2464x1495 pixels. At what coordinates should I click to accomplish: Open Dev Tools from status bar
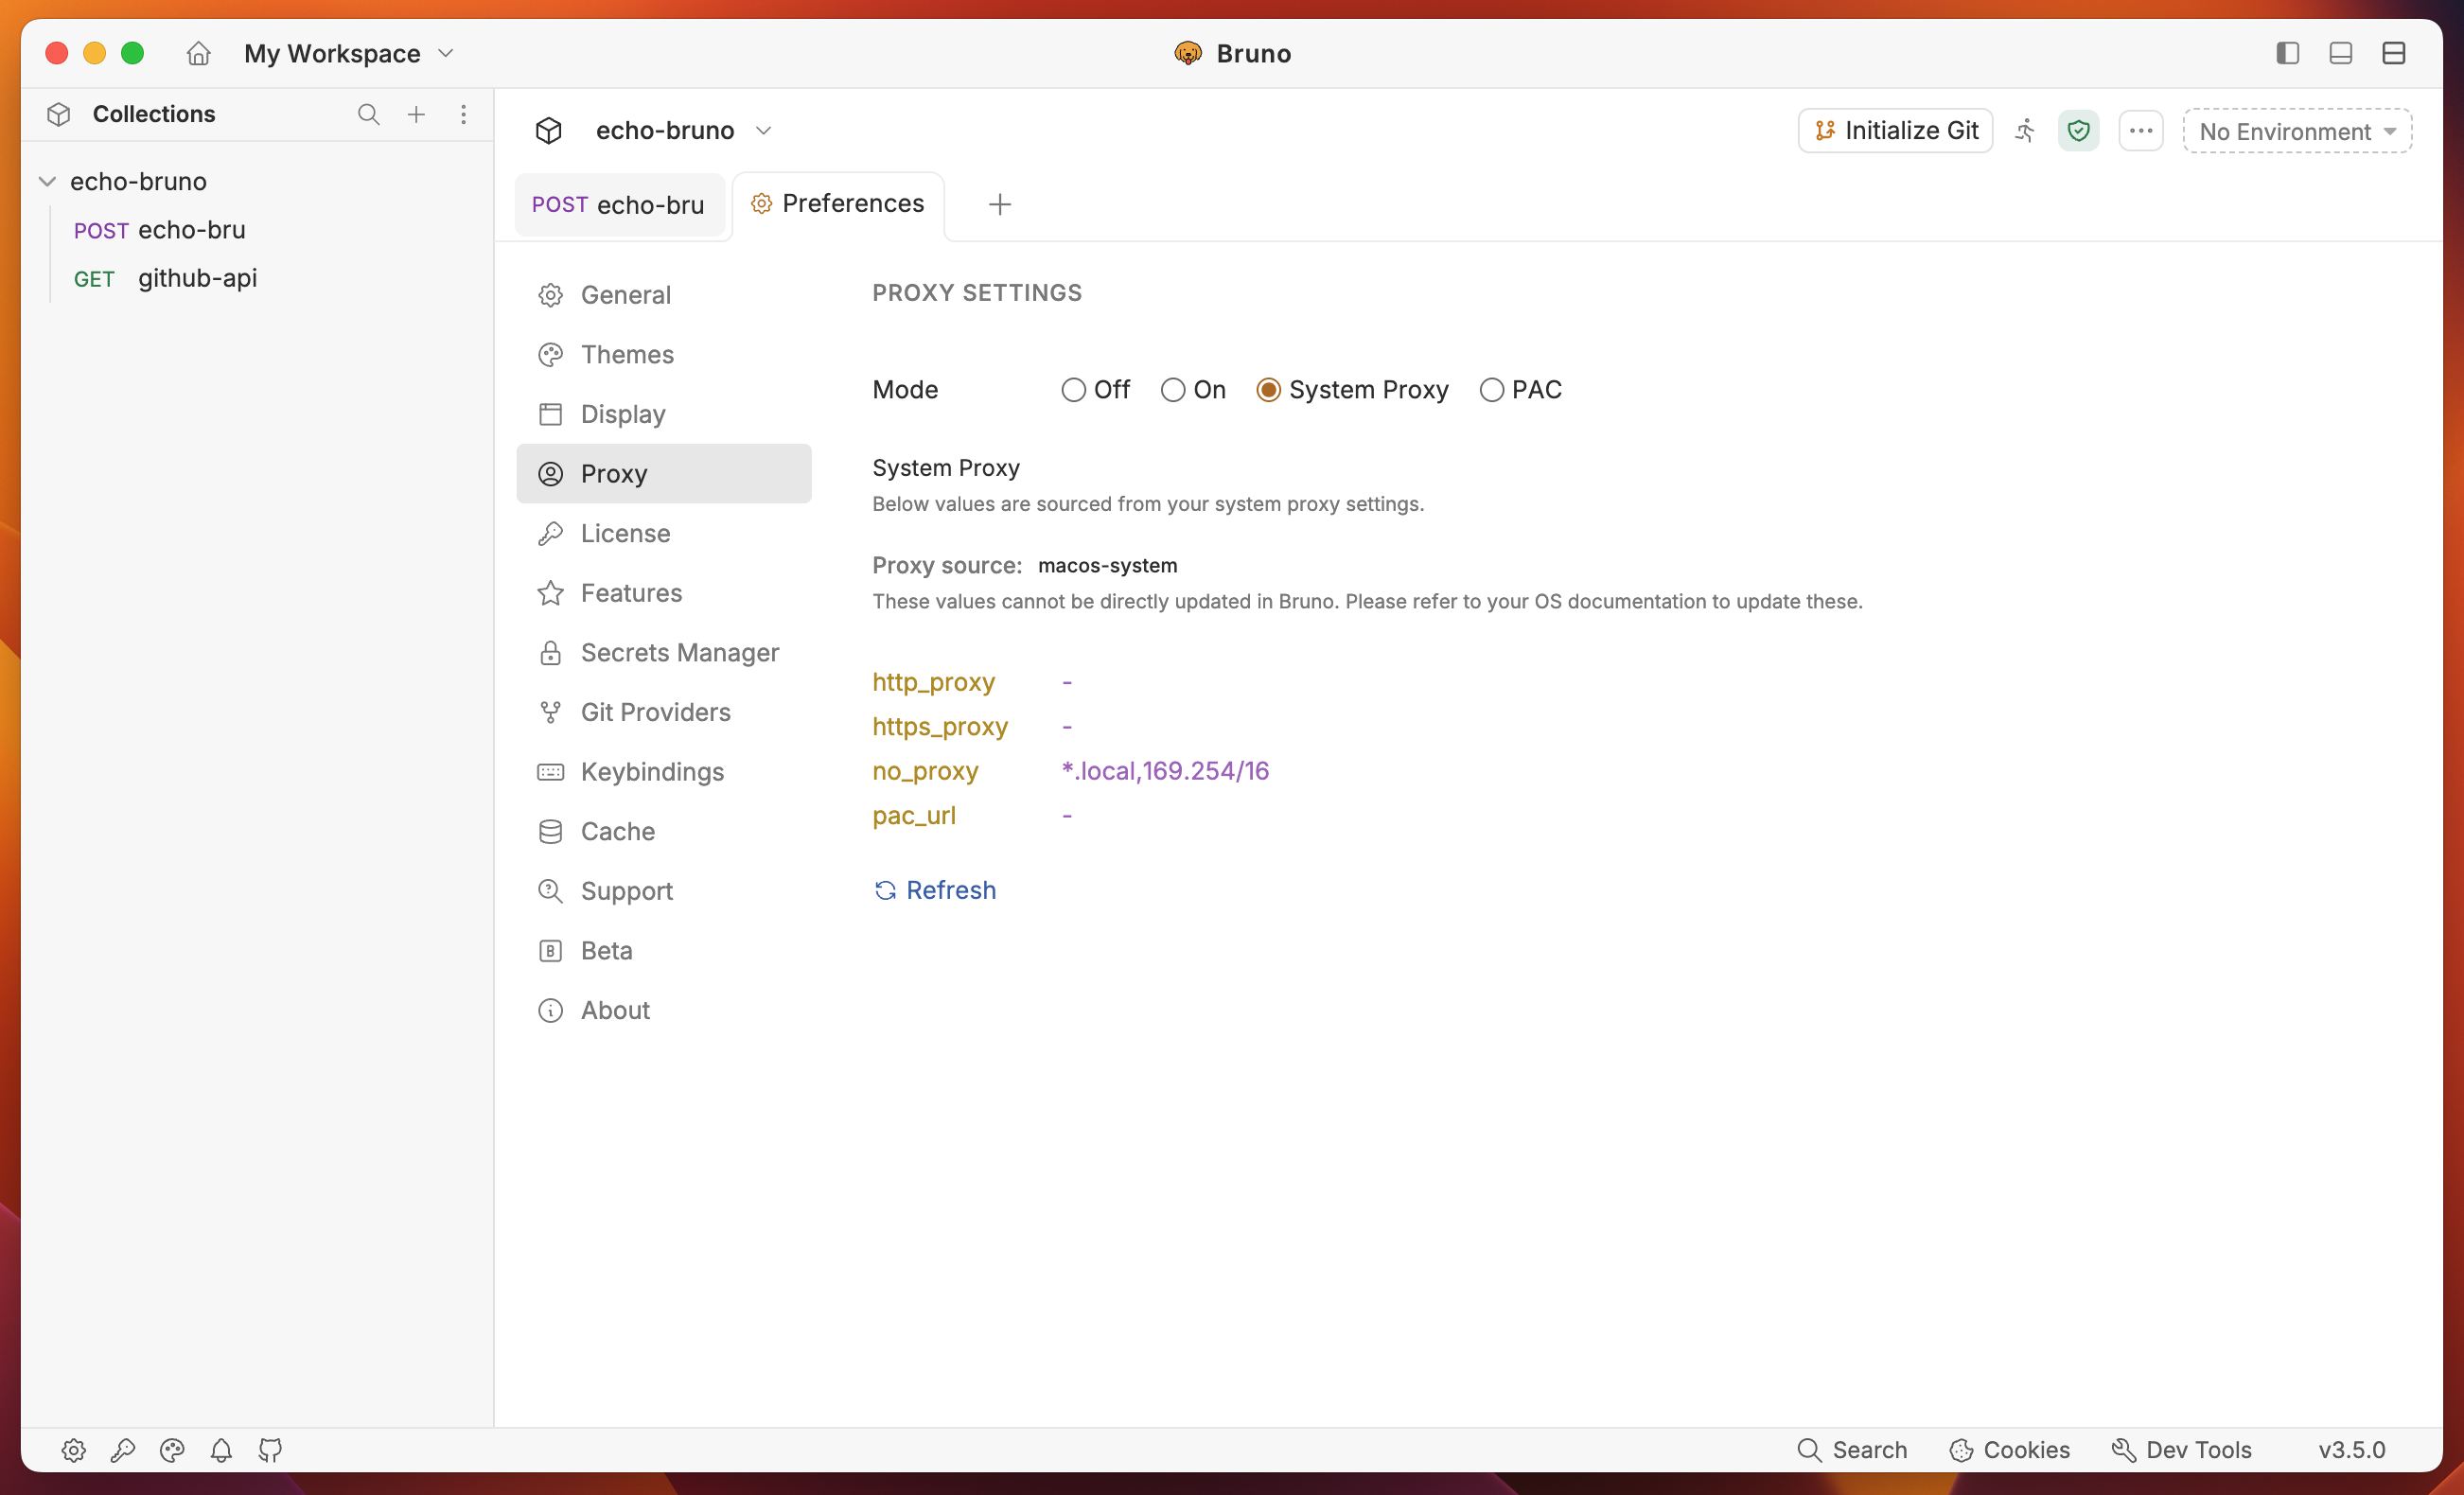2180,1450
